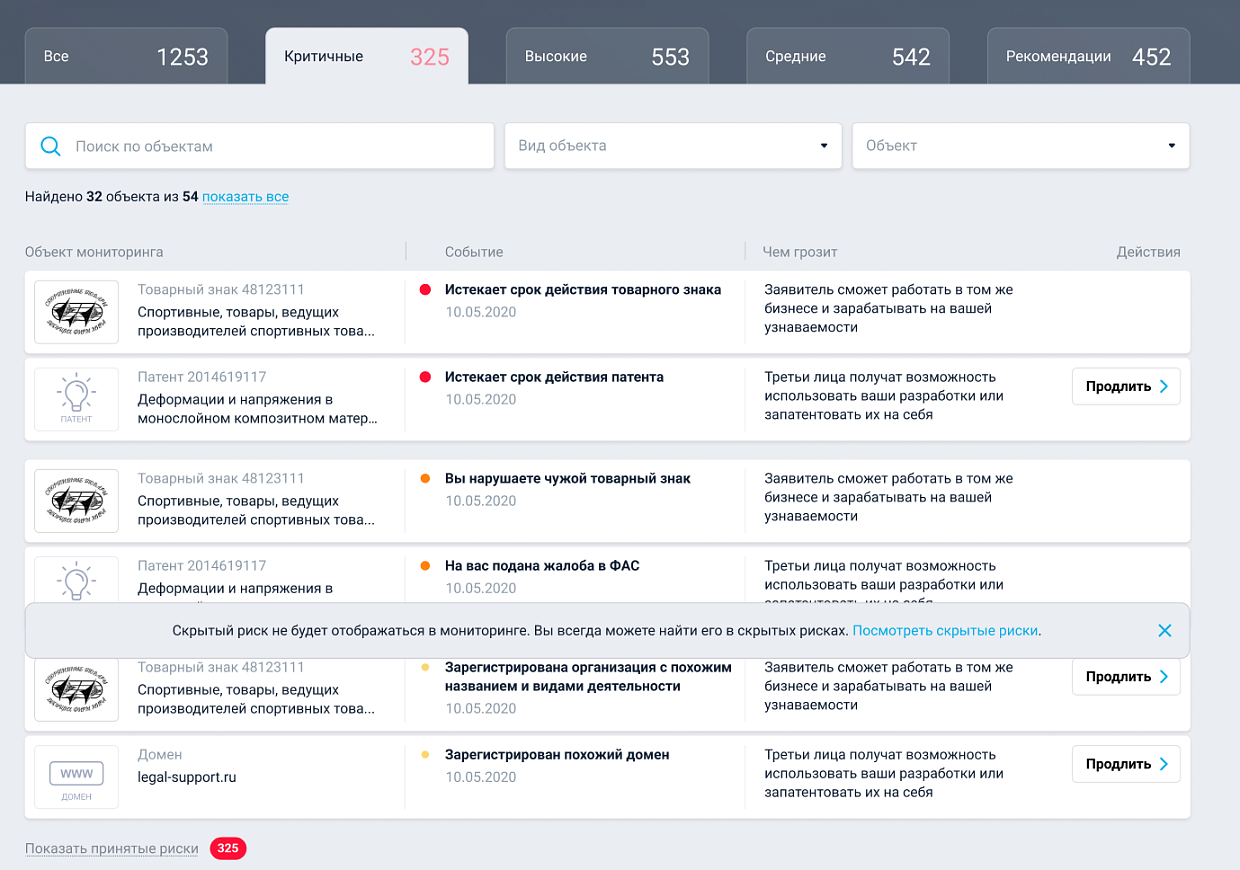The width and height of the screenshot is (1240, 870).
Task: Click the показать все link
Action: (245, 197)
